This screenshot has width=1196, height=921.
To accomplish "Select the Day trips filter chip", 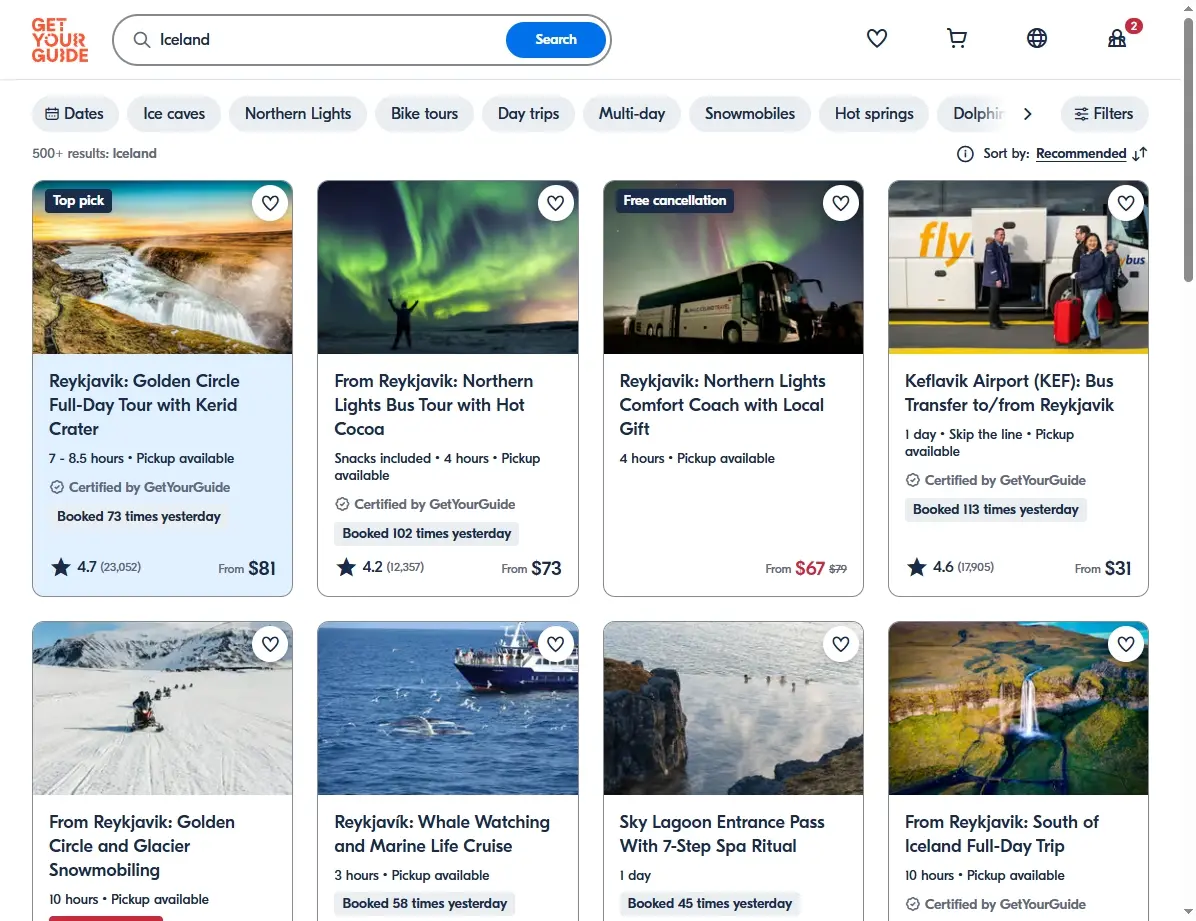I will [529, 114].
